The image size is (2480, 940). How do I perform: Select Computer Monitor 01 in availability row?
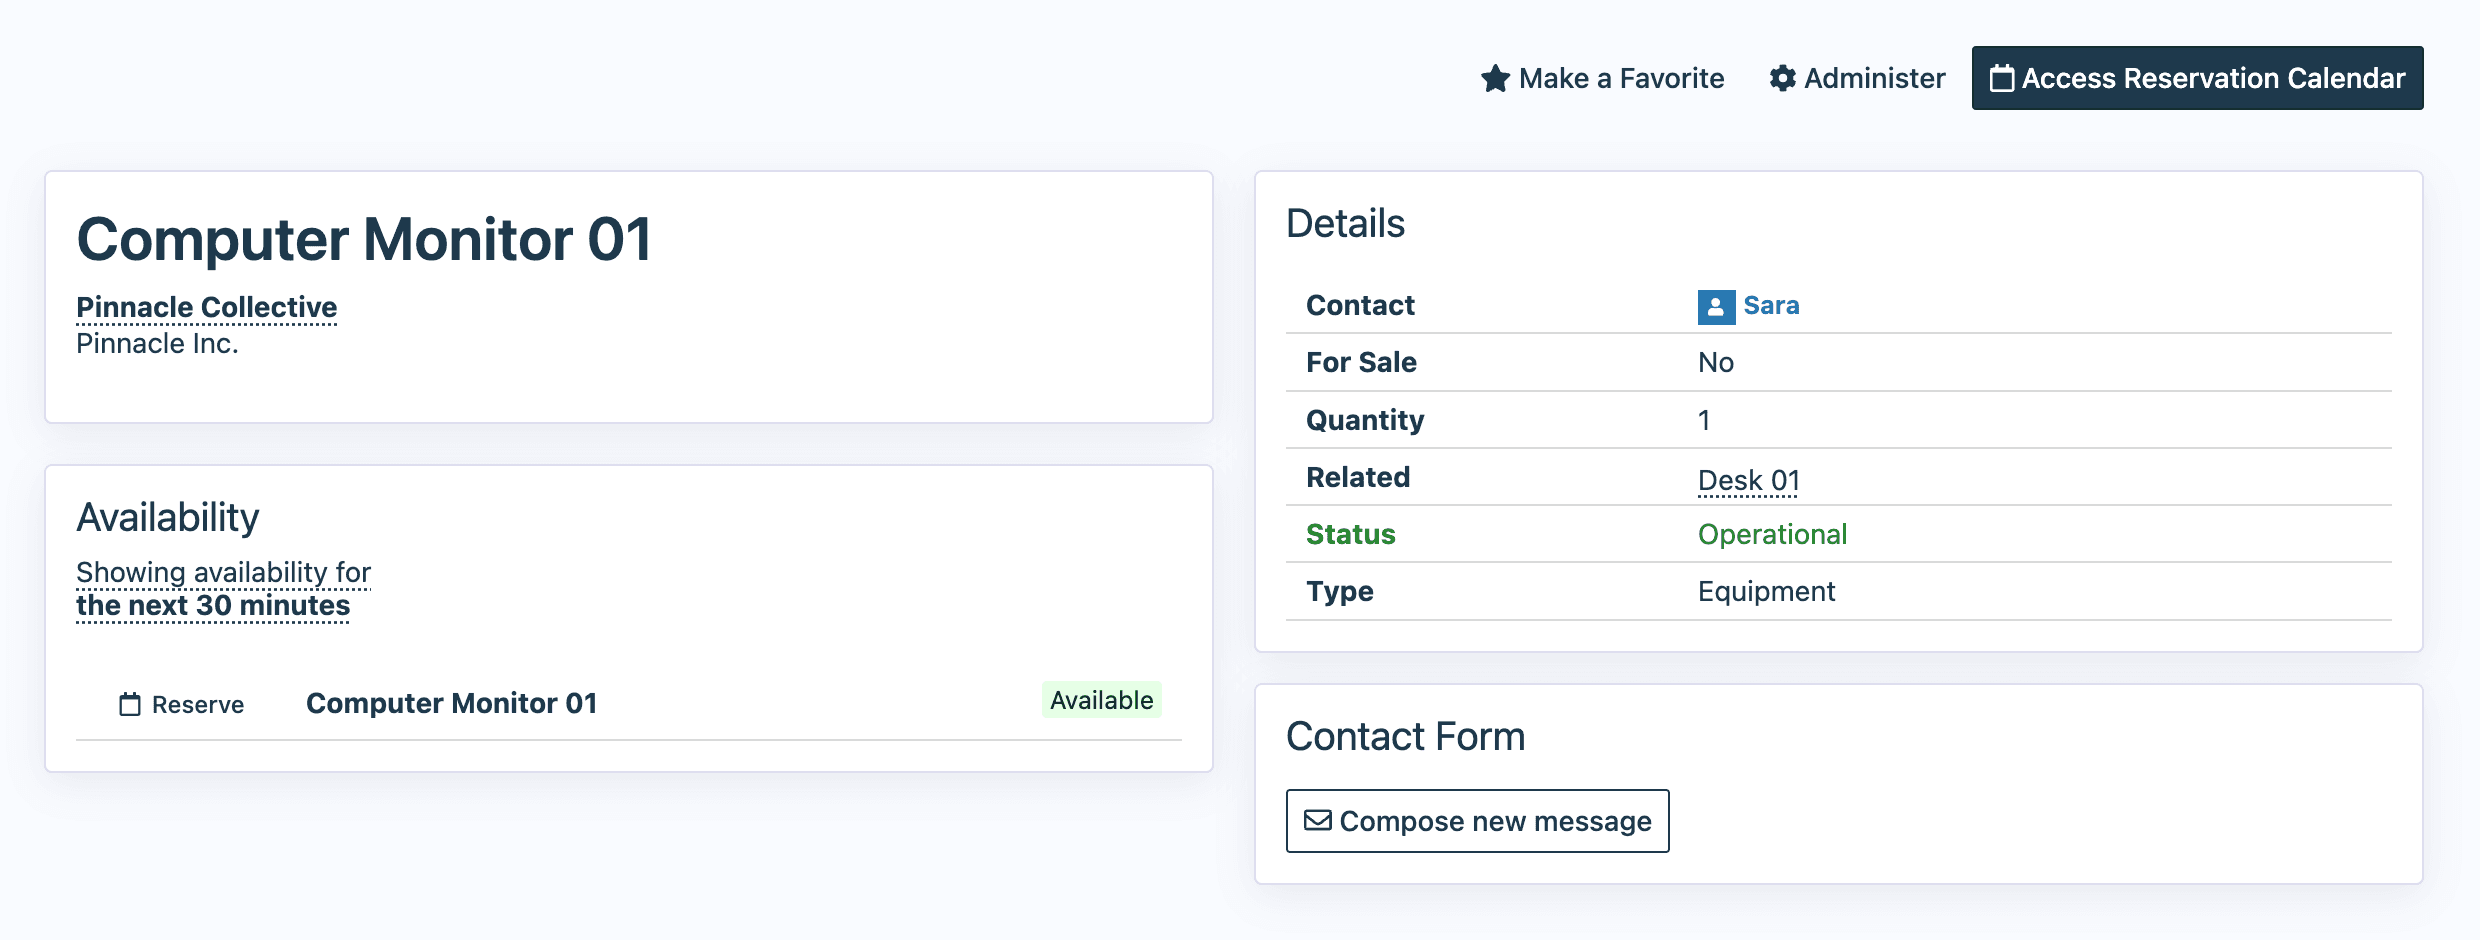point(451,704)
